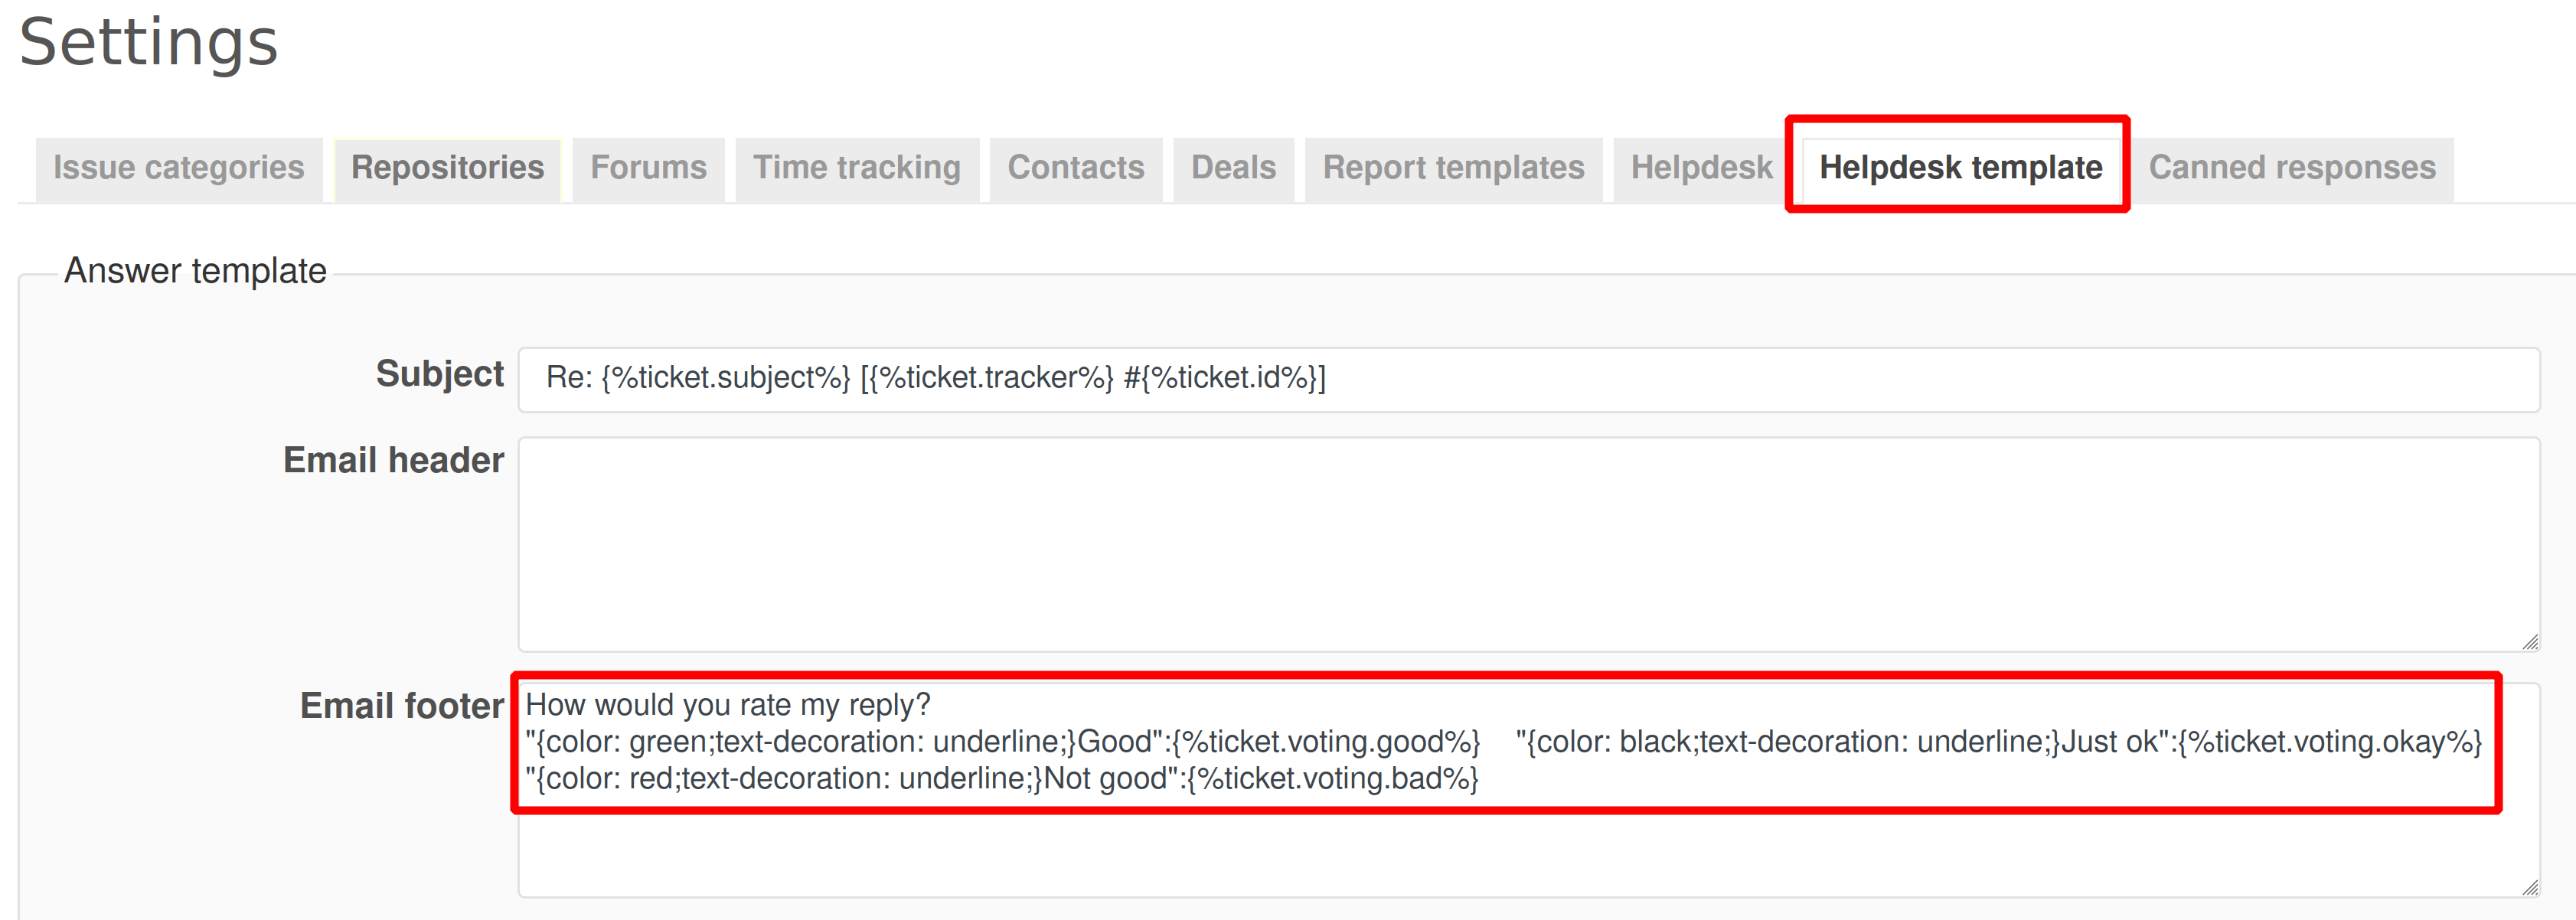Click the Email footer text area
The height and width of the screenshot is (920, 2576).
coord(1528,850)
